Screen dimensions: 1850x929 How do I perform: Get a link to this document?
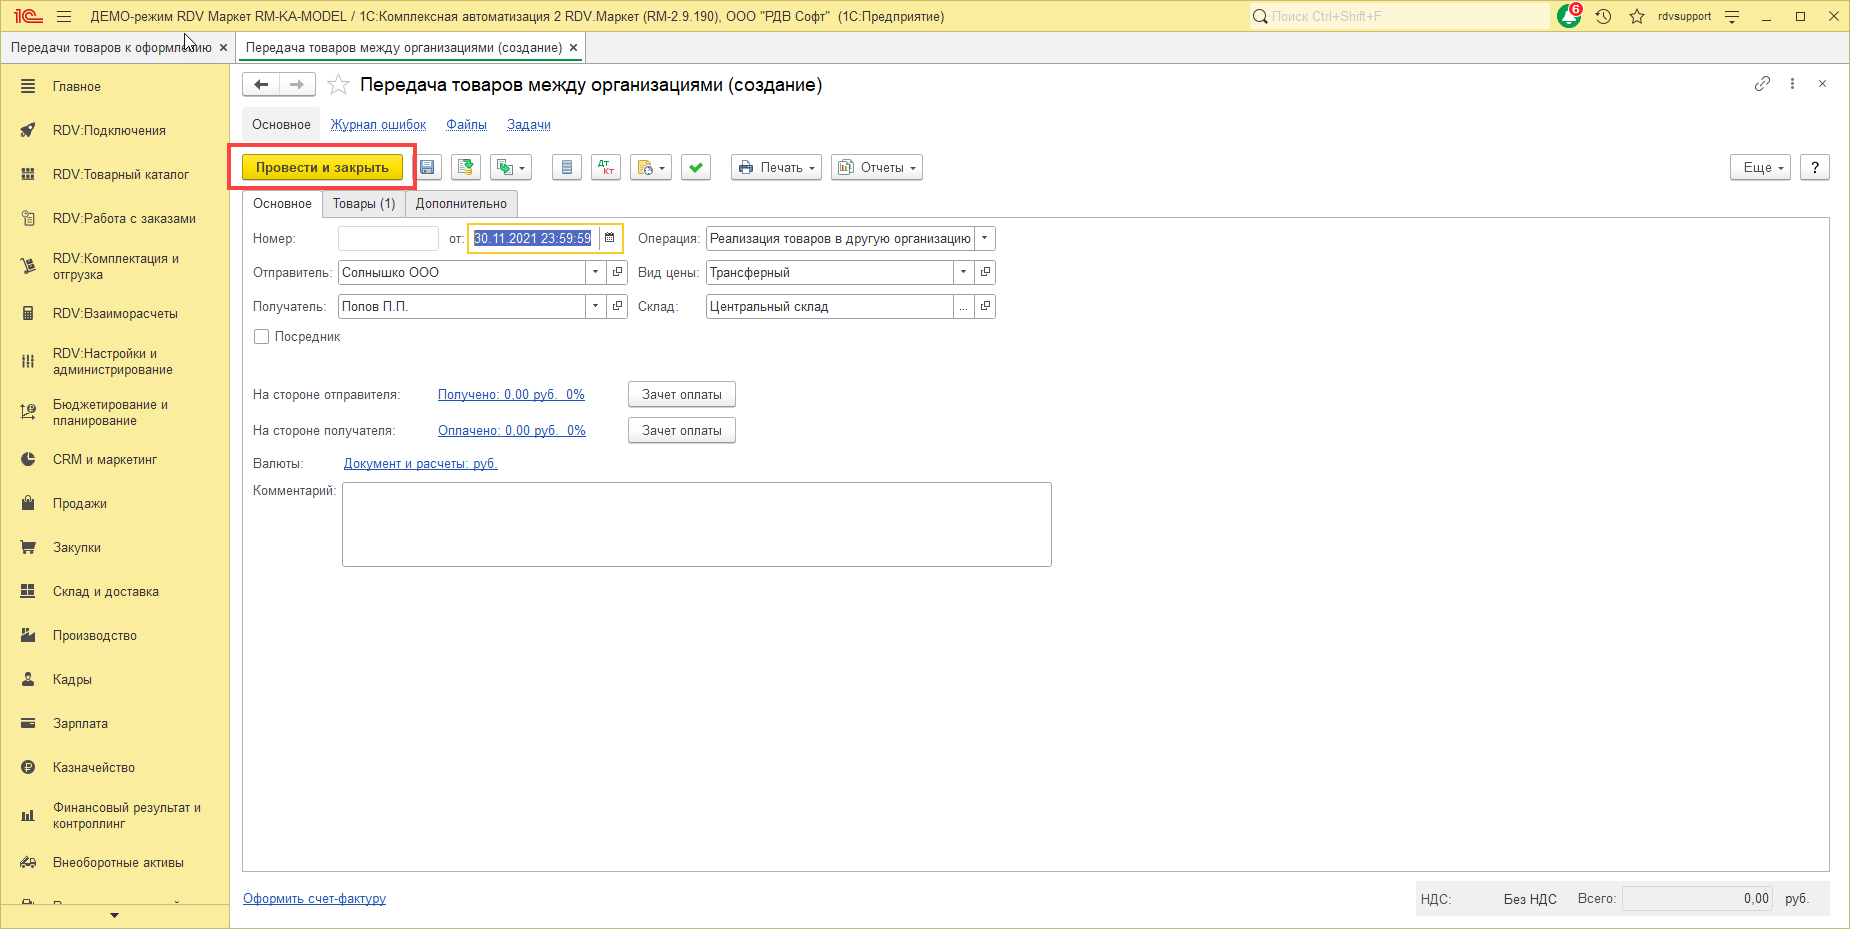point(1762,84)
